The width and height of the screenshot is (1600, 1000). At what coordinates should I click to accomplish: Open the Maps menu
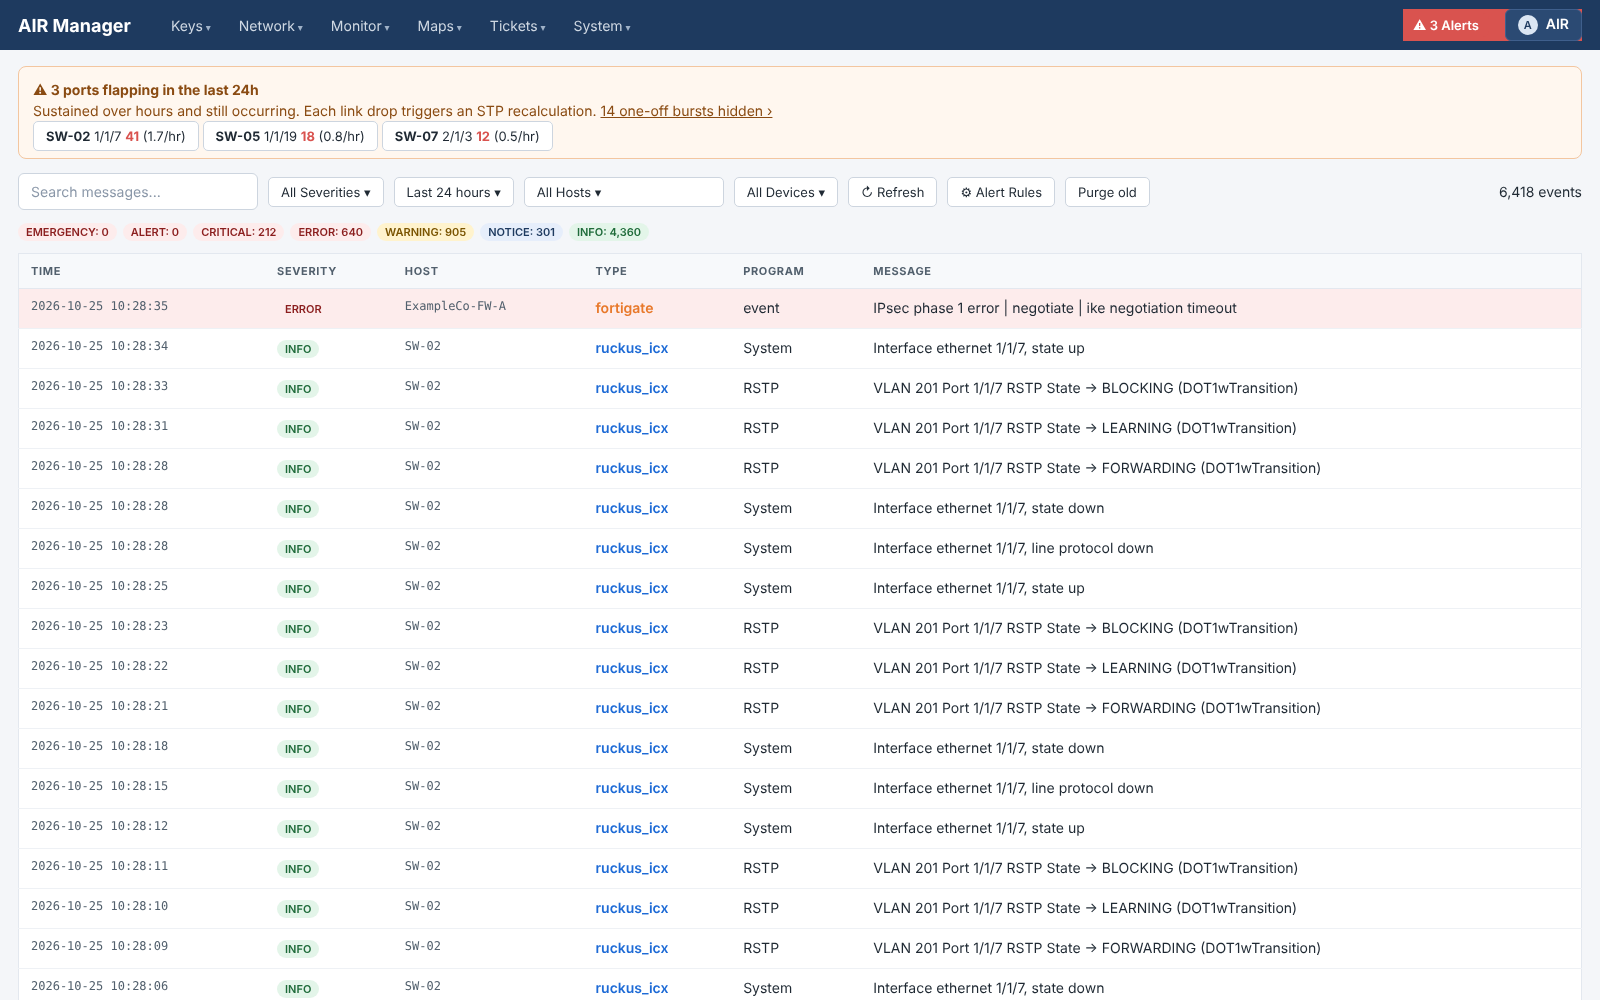click(440, 26)
